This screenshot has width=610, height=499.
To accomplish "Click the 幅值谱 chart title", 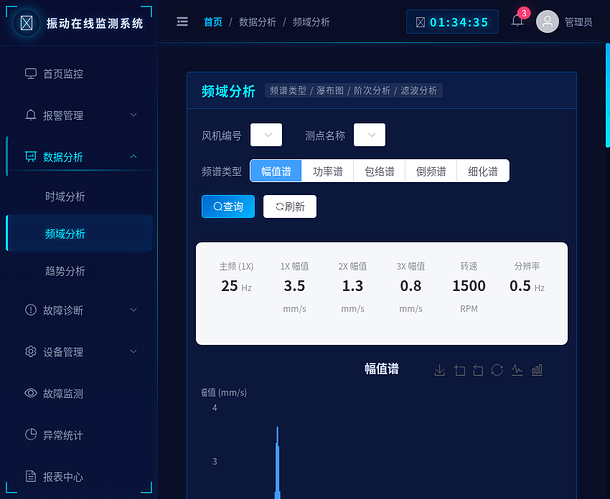I will [x=382, y=369].
